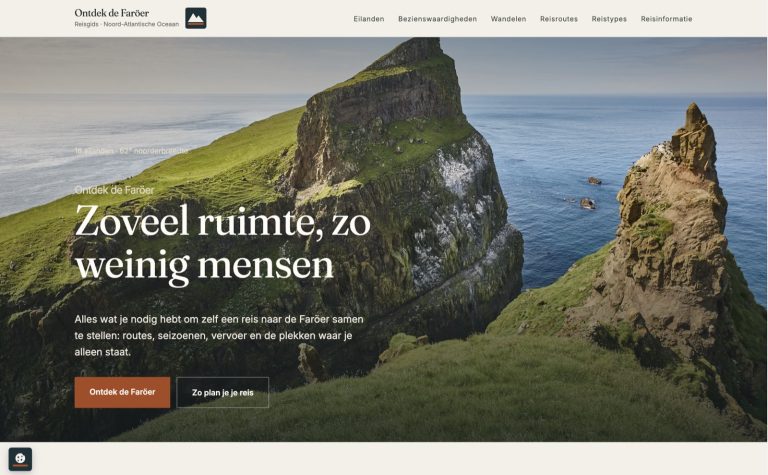Viewport: 768px width, 475px height.
Task: Click the mountain logo icon in header
Action: 195,19
